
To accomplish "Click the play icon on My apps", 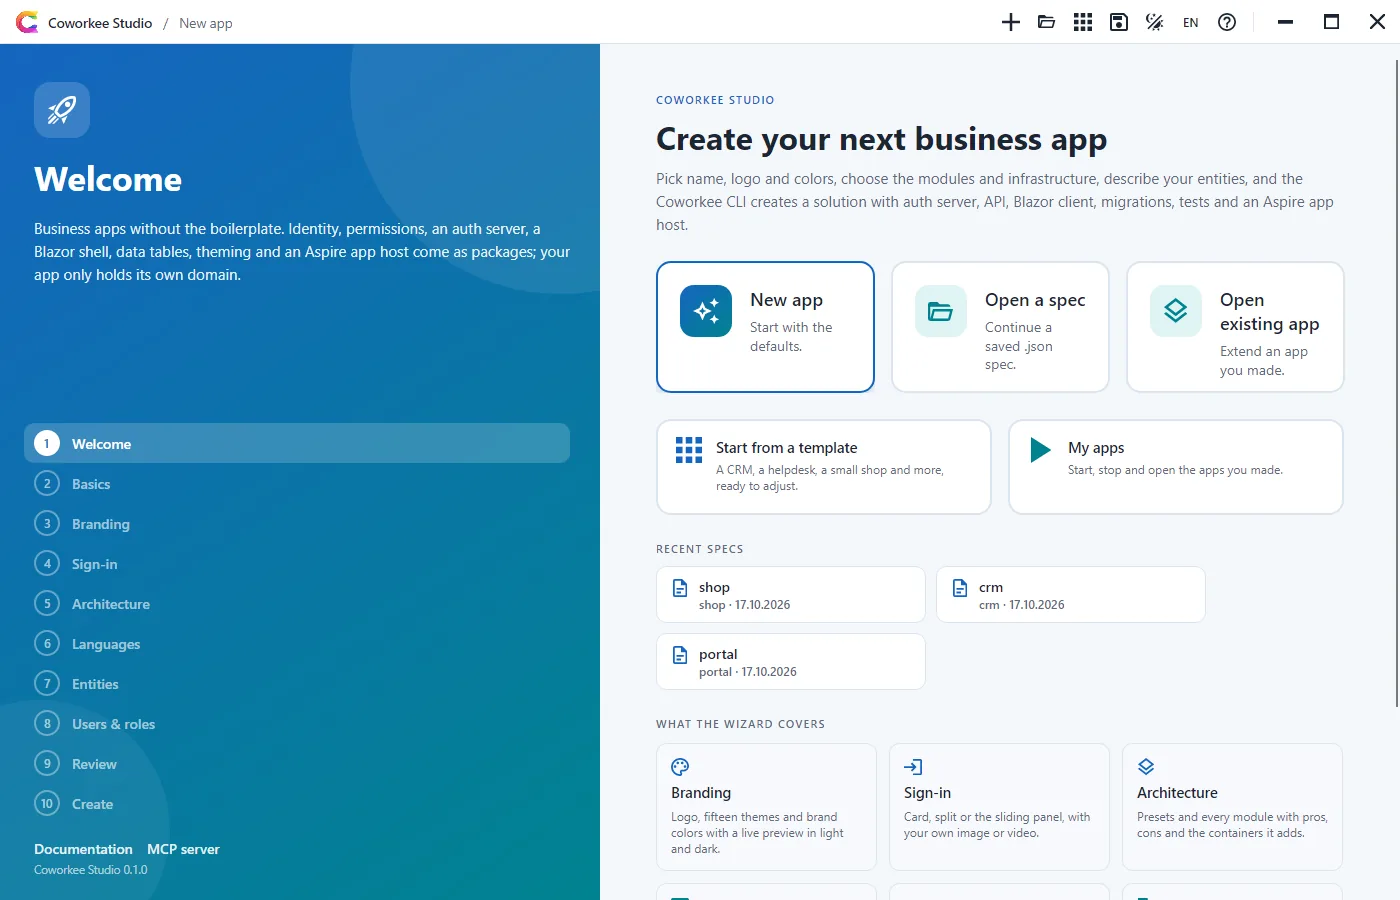I will click(1041, 450).
